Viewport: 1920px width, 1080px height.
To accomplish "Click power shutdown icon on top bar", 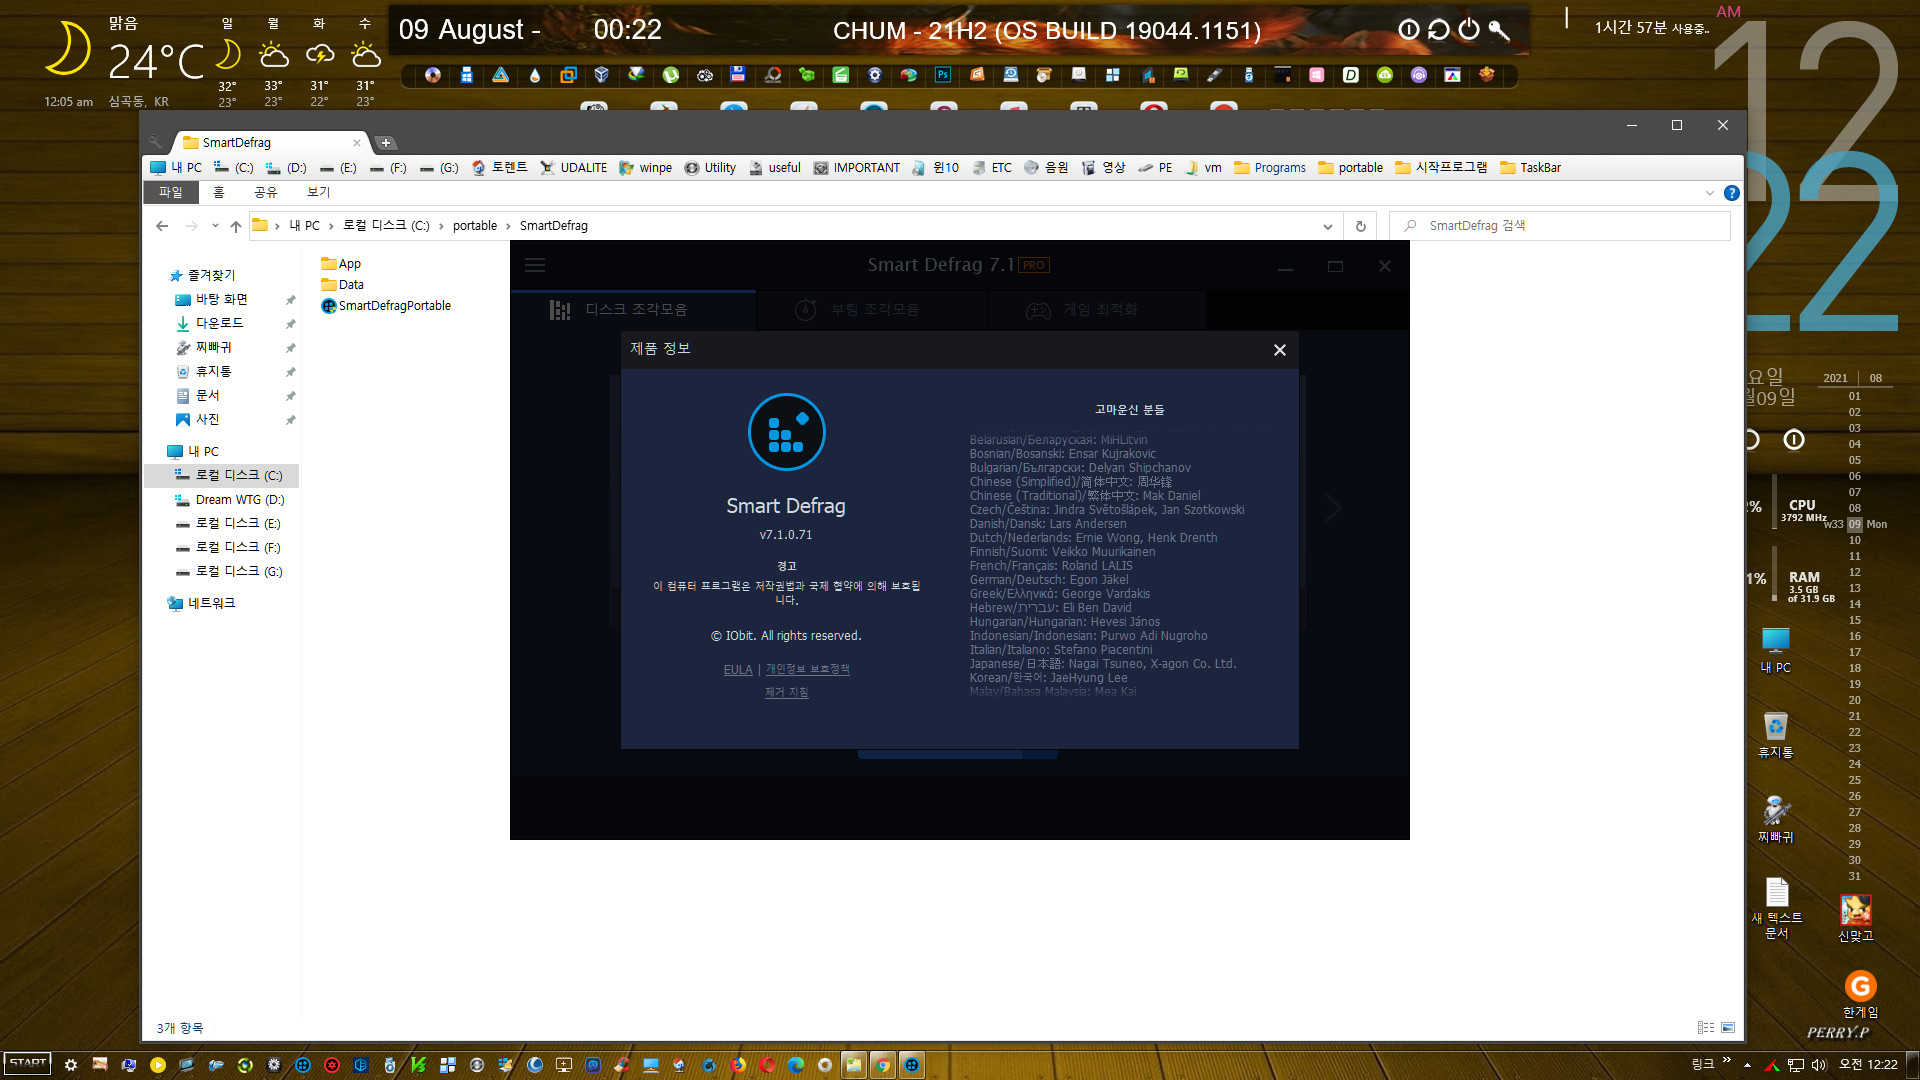I will click(x=1469, y=30).
